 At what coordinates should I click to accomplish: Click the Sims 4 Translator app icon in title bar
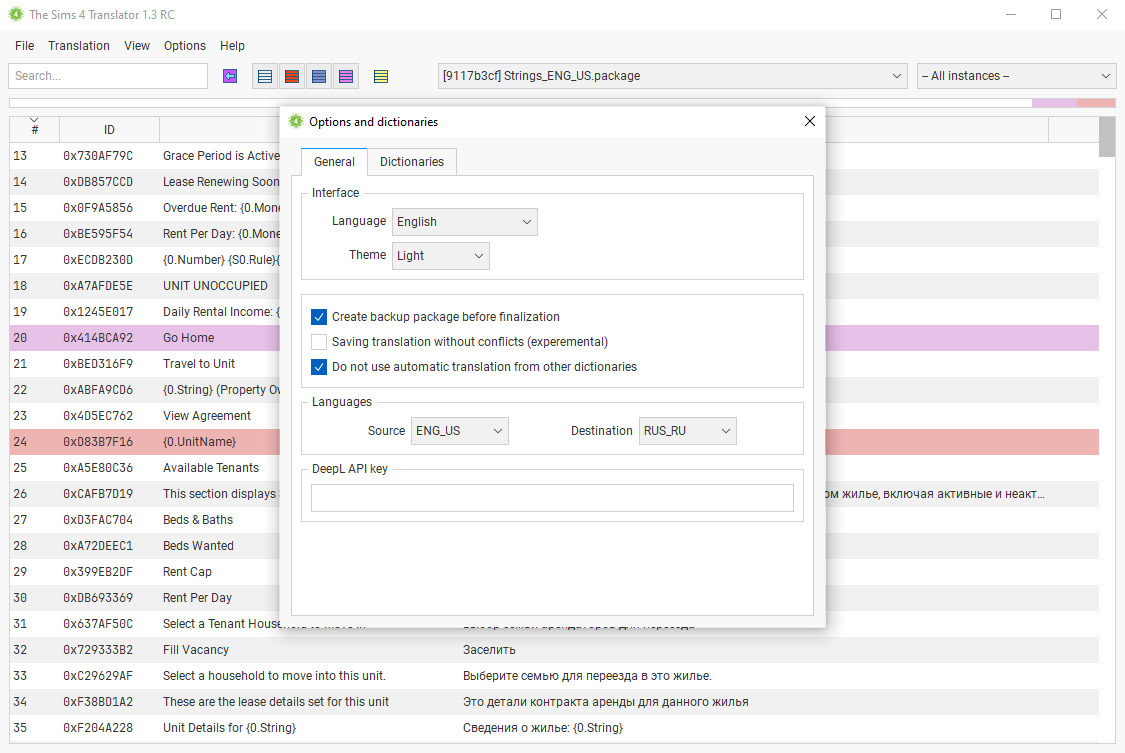16,14
